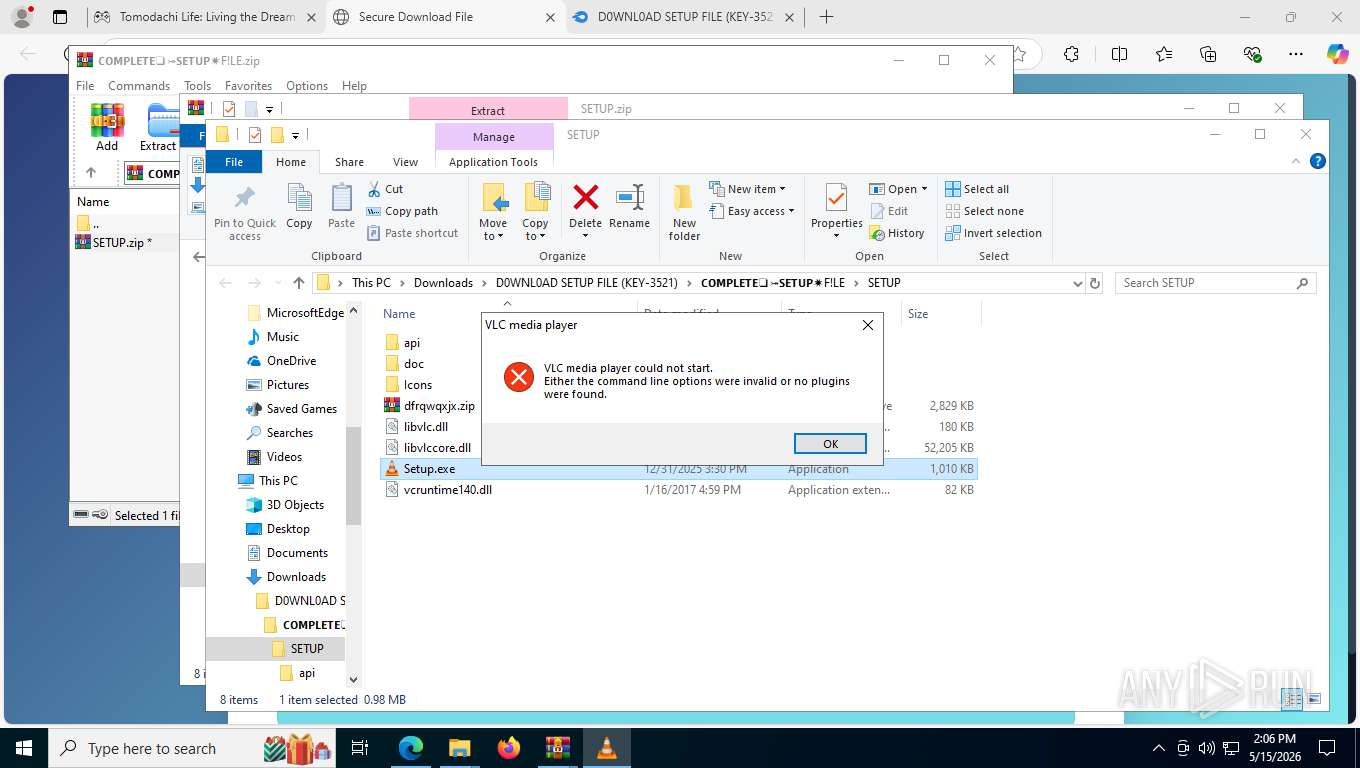Switch to the View ribbon tab
Image resolution: width=1360 pixels, height=768 pixels.
[405, 162]
